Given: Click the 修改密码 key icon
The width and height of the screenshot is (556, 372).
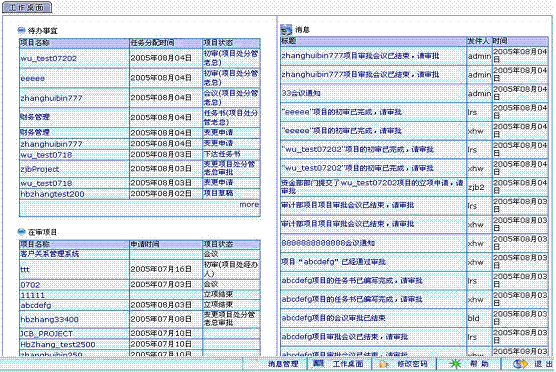Looking at the screenshot, I should tap(384, 364).
